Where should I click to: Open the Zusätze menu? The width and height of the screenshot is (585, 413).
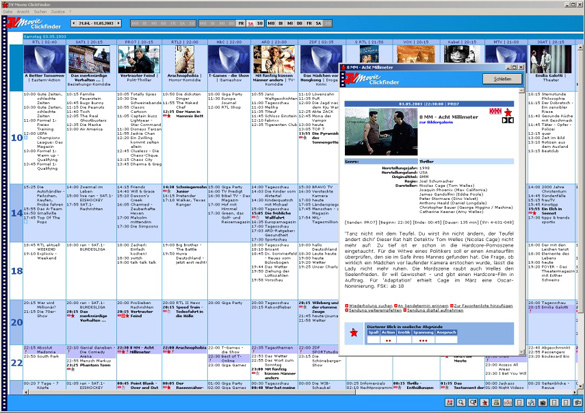pyautogui.click(x=58, y=12)
